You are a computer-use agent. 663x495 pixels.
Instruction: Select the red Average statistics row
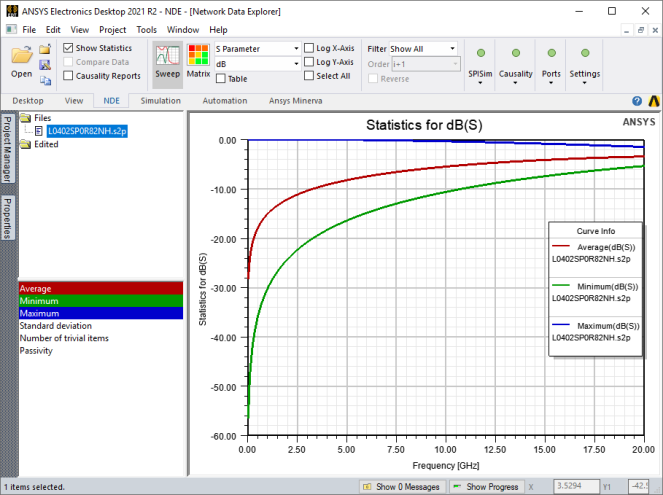click(100, 287)
